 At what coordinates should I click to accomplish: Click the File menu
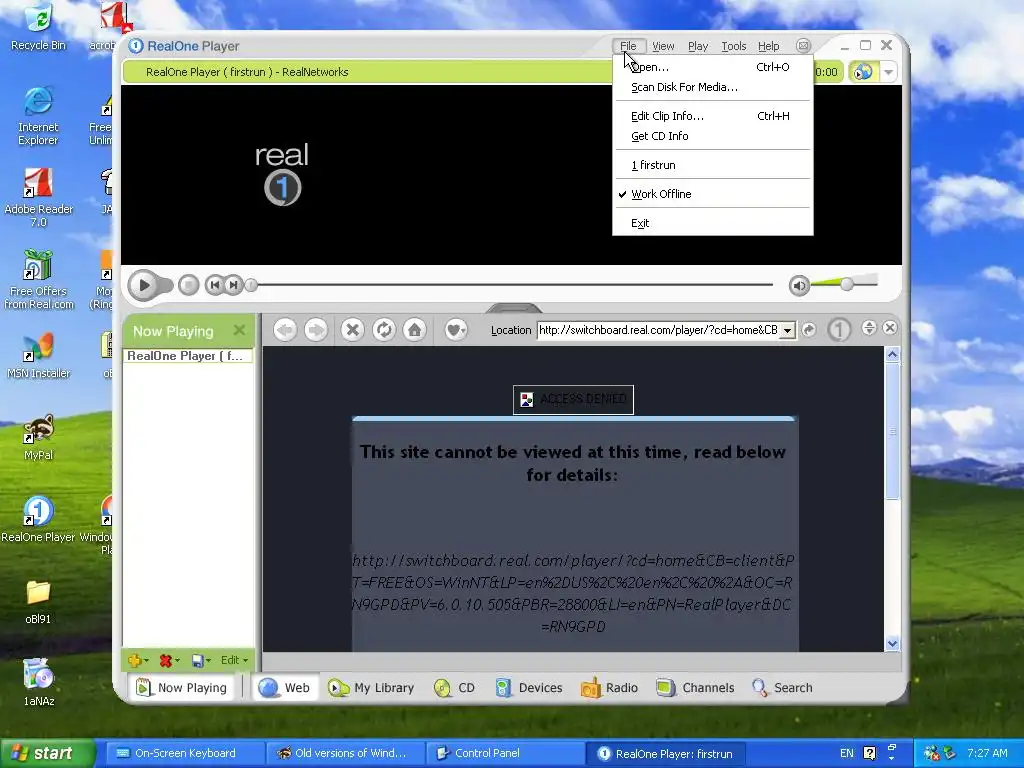tap(628, 46)
